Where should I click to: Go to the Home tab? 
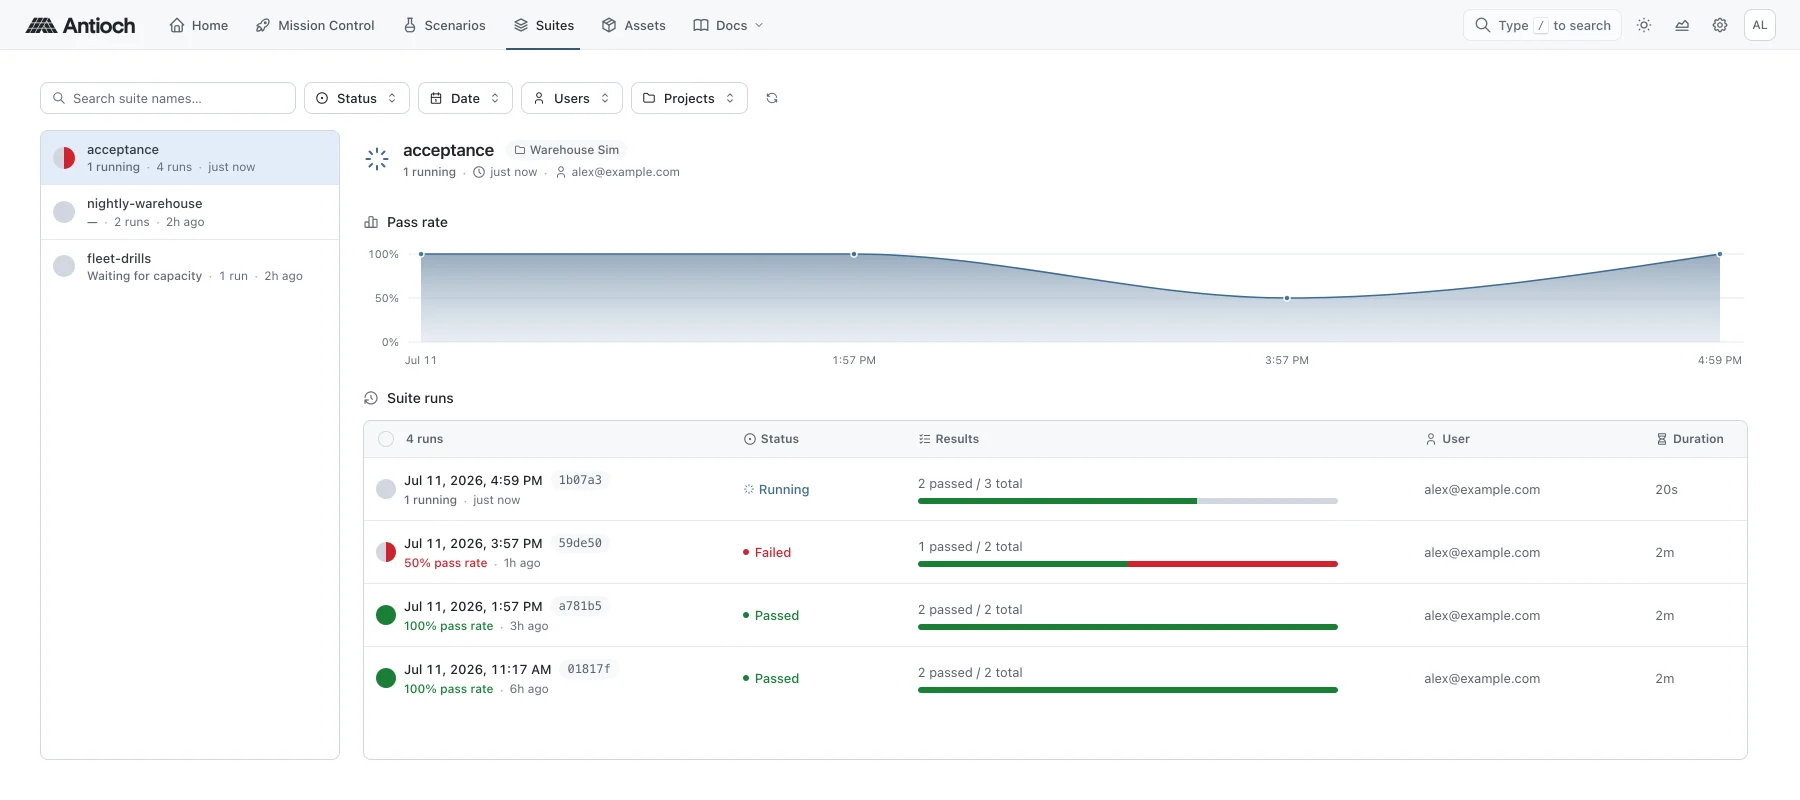pyautogui.click(x=198, y=25)
